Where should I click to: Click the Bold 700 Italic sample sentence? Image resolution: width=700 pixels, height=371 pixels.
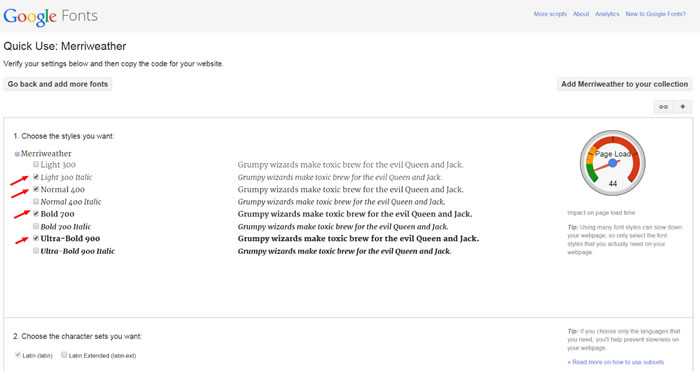click(x=343, y=226)
